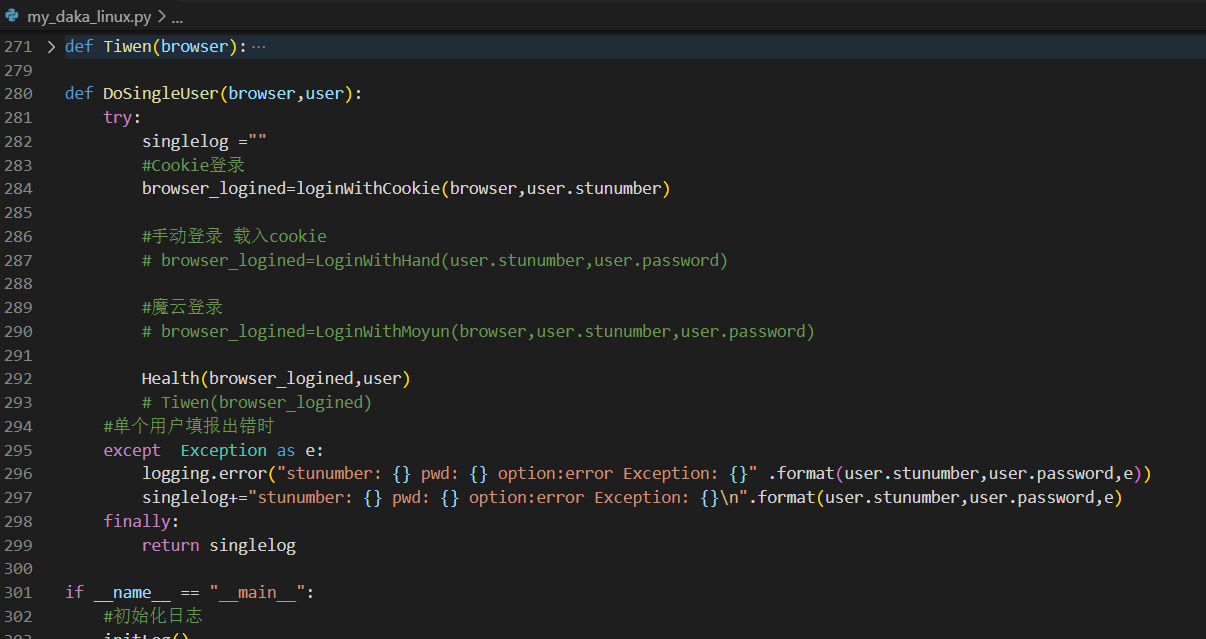Open my_daka_linux.py breadcrumb item
The height and width of the screenshot is (639, 1206).
pos(90,17)
